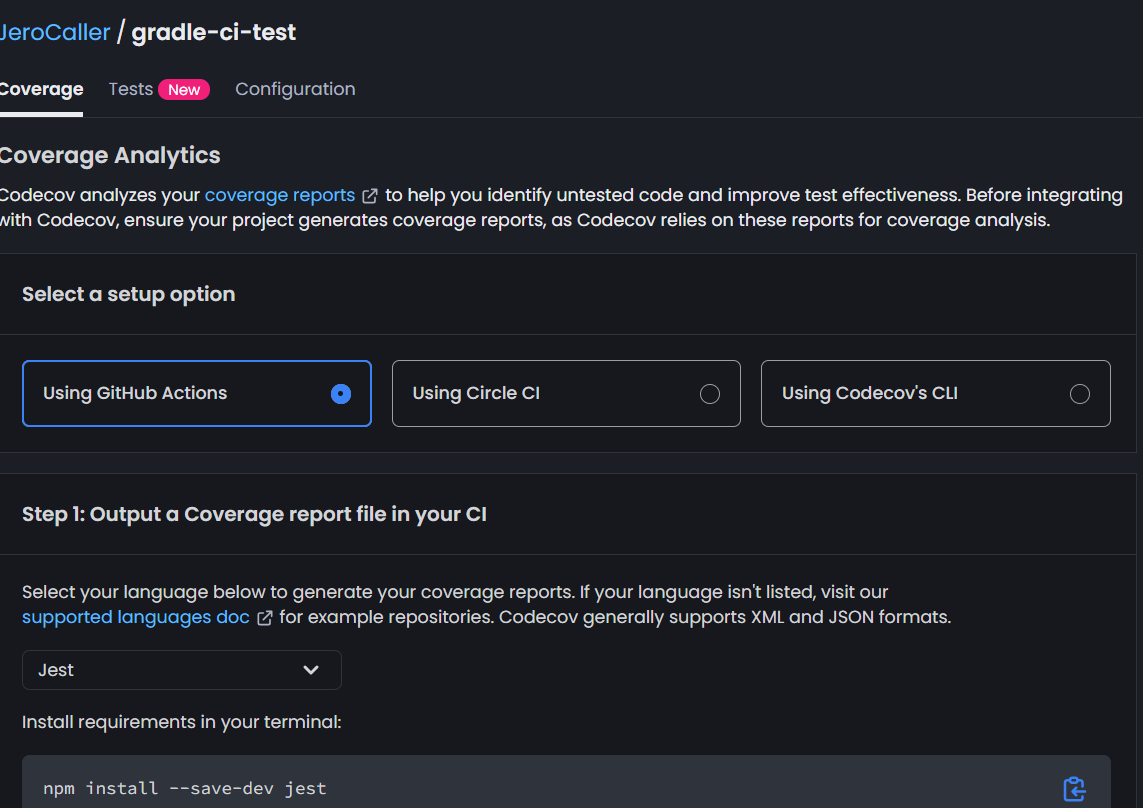
Task: Navigate to the JeroCaller owner breadcrumb
Action: coord(55,32)
